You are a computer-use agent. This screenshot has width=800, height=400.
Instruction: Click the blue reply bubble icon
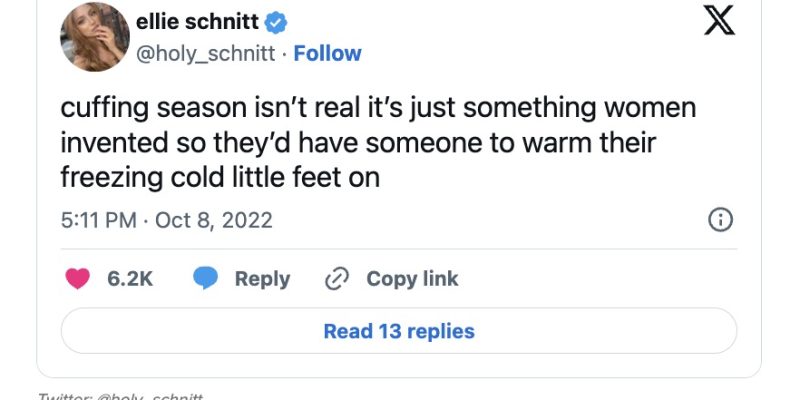205,279
